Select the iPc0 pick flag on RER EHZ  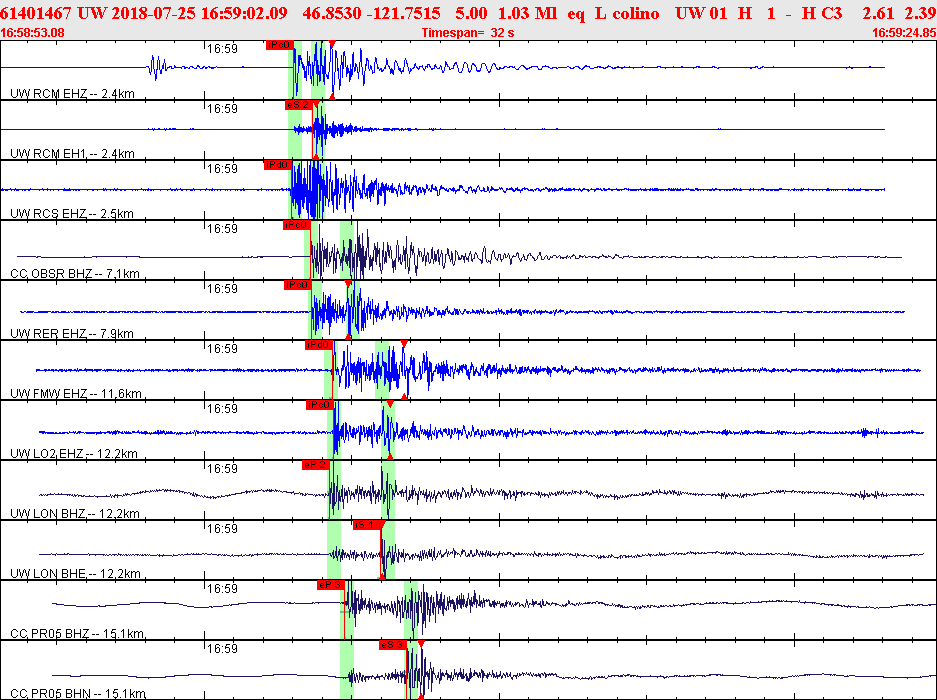click(x=297, y=285)
